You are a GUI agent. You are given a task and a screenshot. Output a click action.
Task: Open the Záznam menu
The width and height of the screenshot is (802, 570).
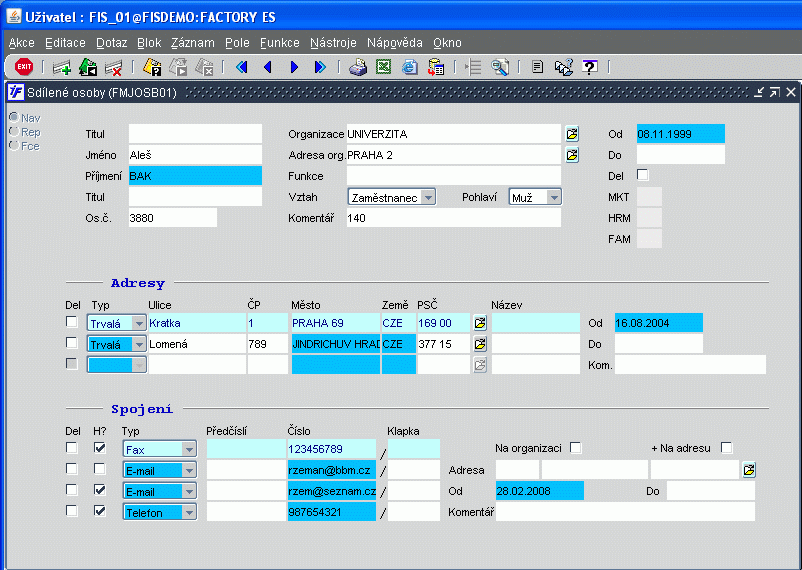tap(192, 43)
